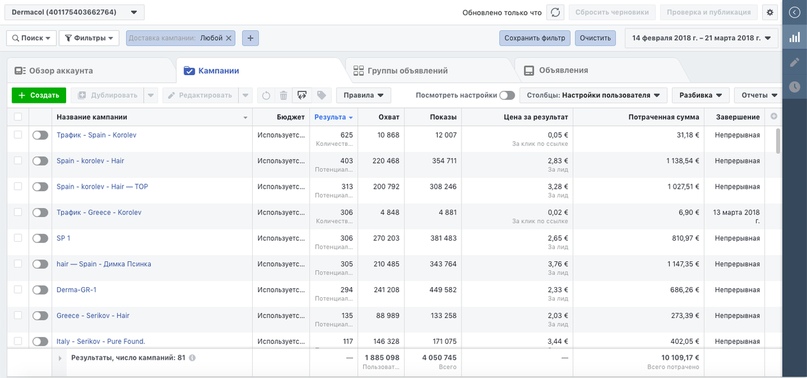The height and width of the screenshot is (378, 807).
Task: Toggle campaign 'Трафик - Spain - Korolev' switch
Action: (40, 135)
